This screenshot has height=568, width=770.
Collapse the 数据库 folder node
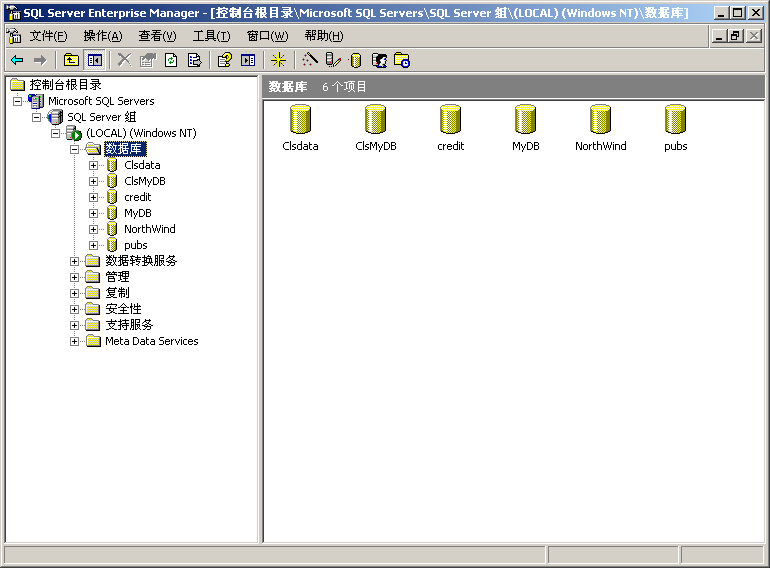coord(75,149)
